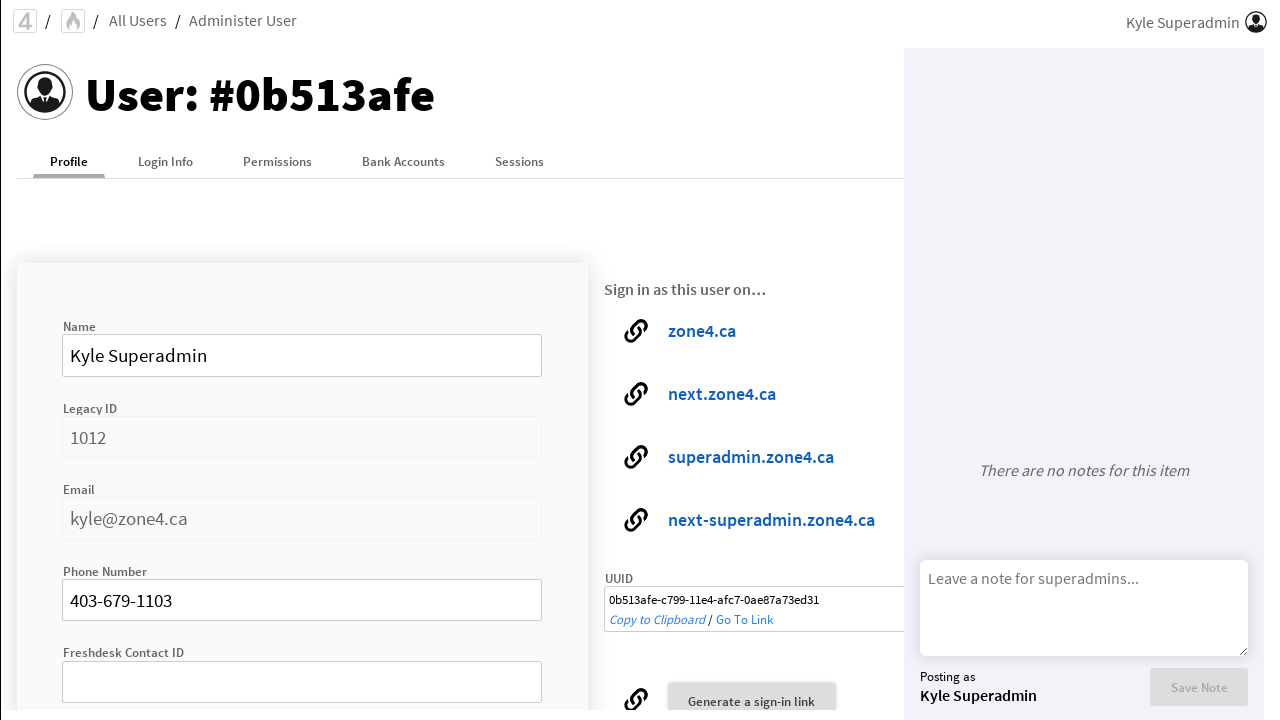Click the Save Note button
Screen dimensions: 1280x720
point(1198,687)
